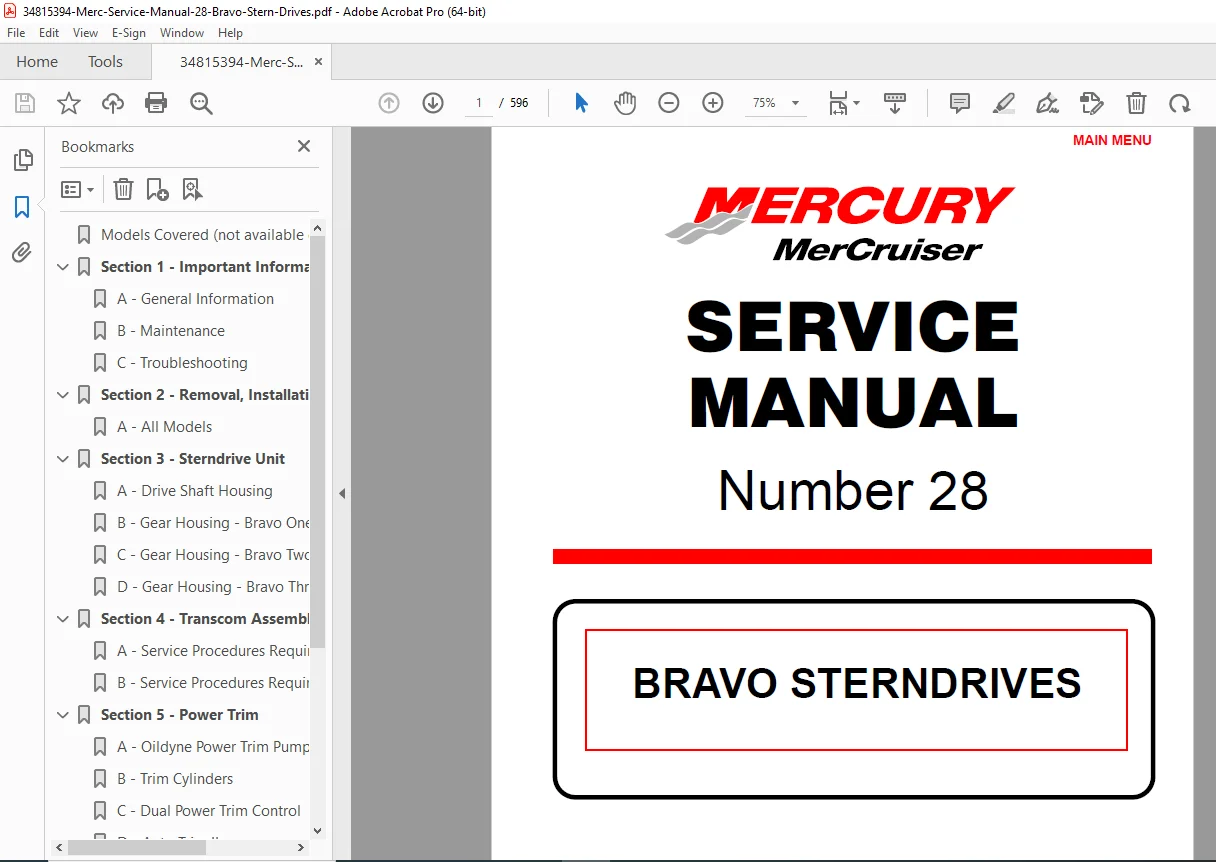Open the fit page options icon
Image resolution: width=1216 pixels, height=862 pixels.
[x=843, y=103]
